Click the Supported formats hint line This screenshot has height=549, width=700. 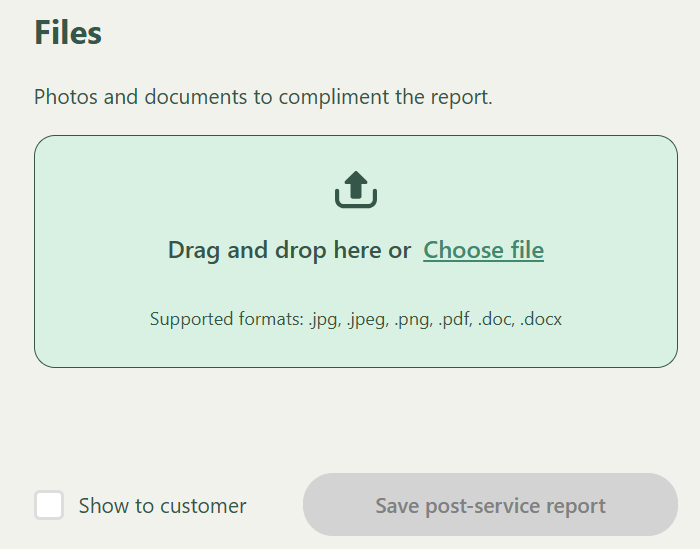click(x=356, y=319)
